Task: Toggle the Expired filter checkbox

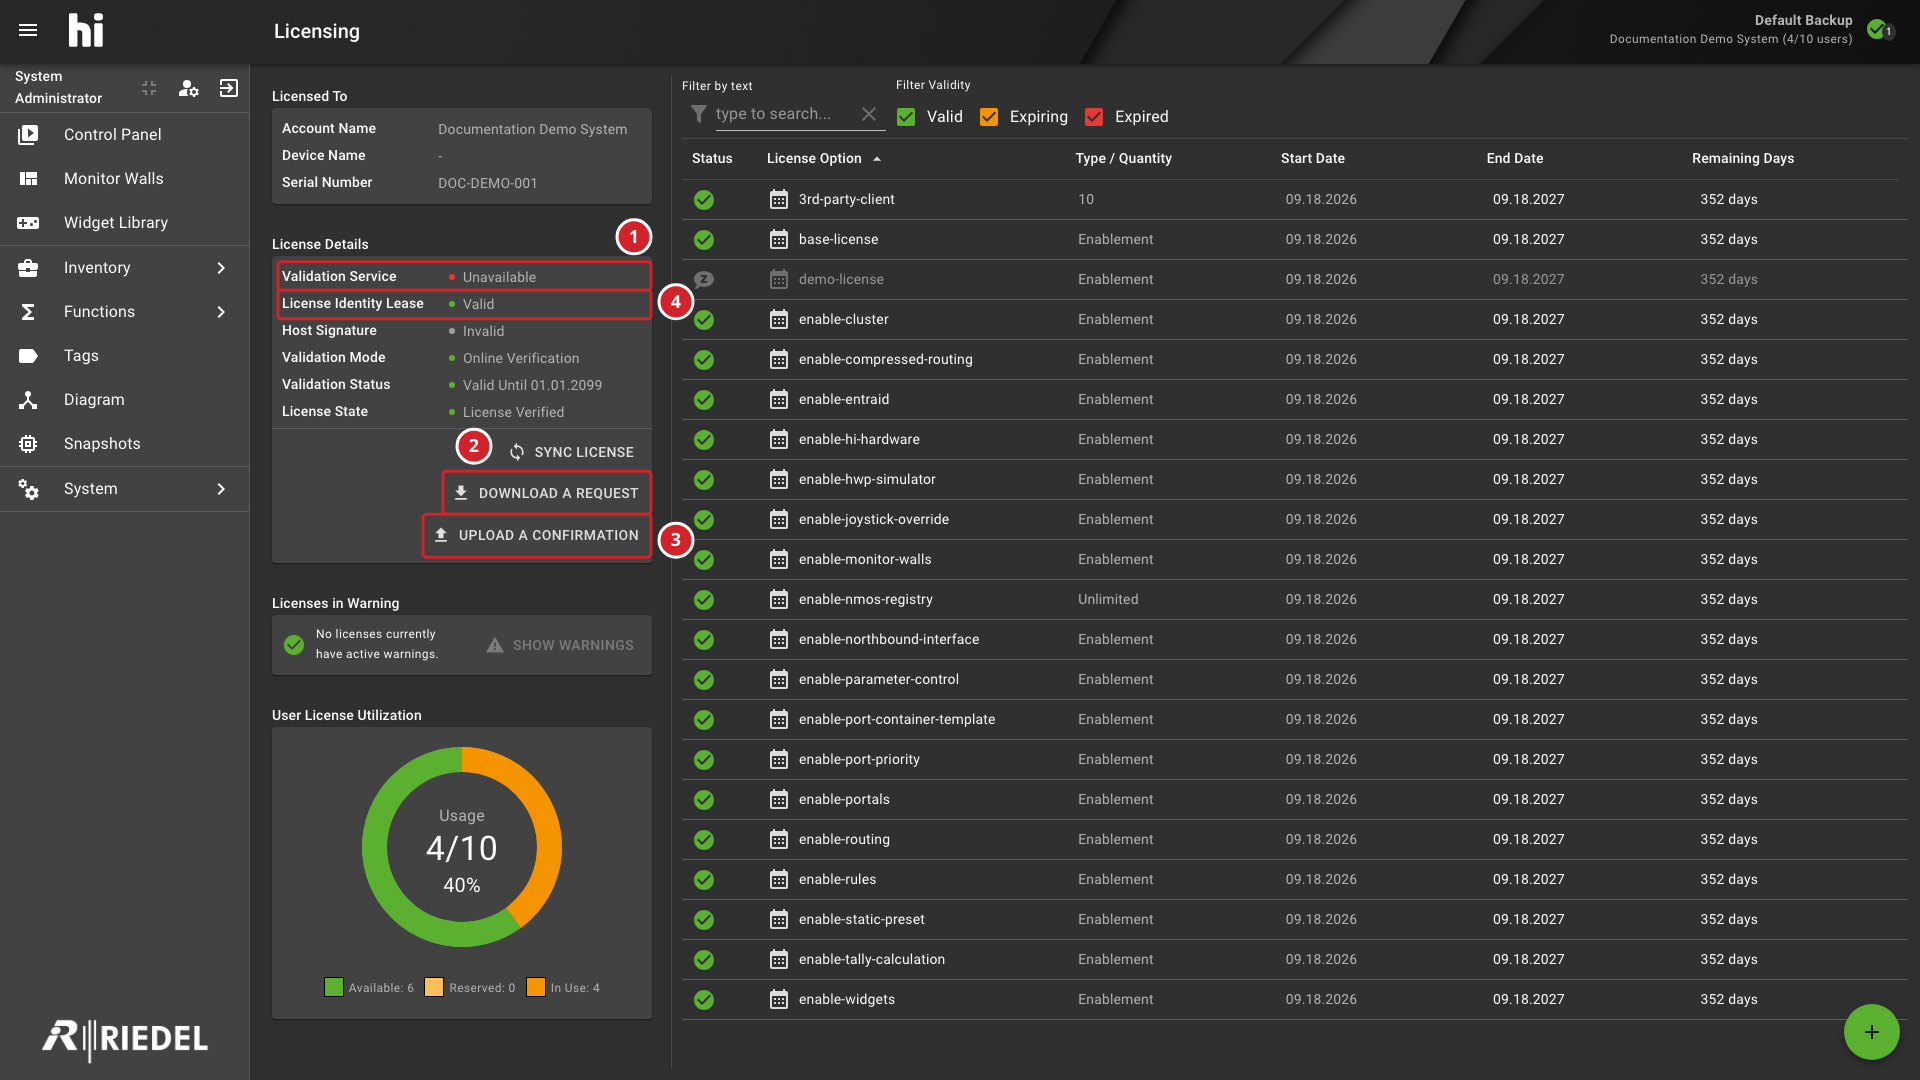Action: [1094, 117]
